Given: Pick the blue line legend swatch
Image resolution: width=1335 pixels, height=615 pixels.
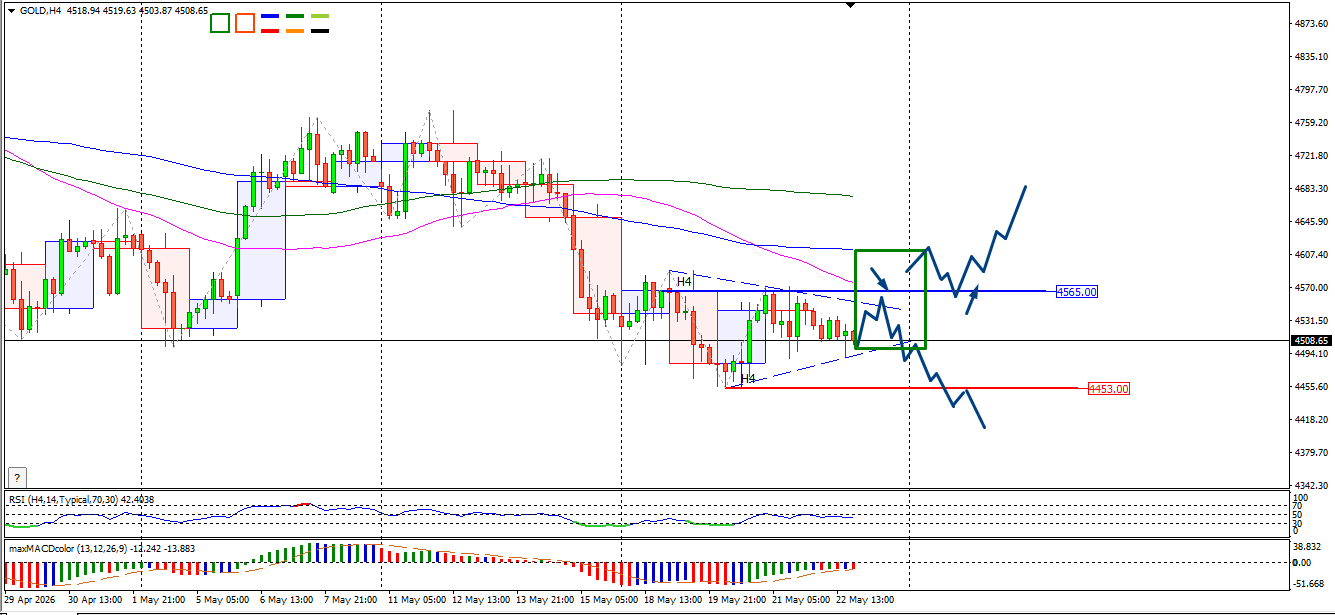Looking at the screenshot, I should [x=269, y=17].
